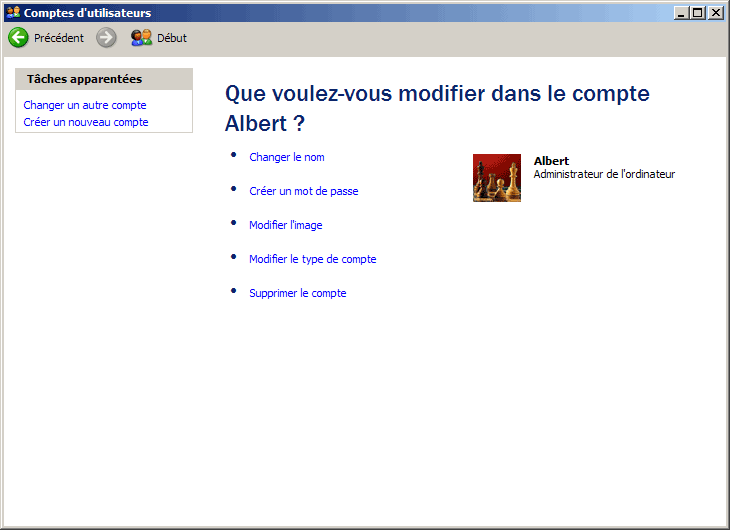Open the 'Changer un autre compte' link
The height and width of the screenshot is (530, 730).
(85, 105)
